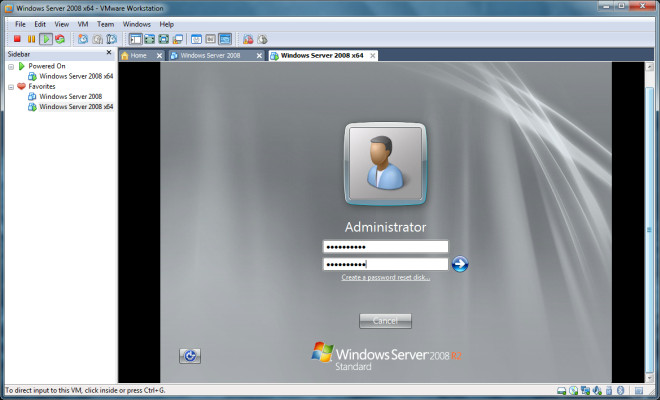
Task: Select the Windows Server 2008 x64 tab
Action: click(x=322, y=55)
